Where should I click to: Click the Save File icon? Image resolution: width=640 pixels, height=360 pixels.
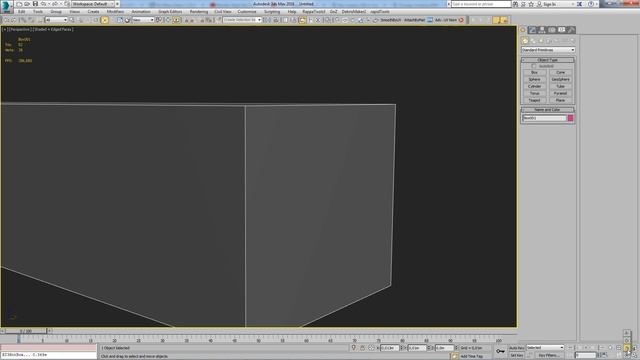pos(35,4)
